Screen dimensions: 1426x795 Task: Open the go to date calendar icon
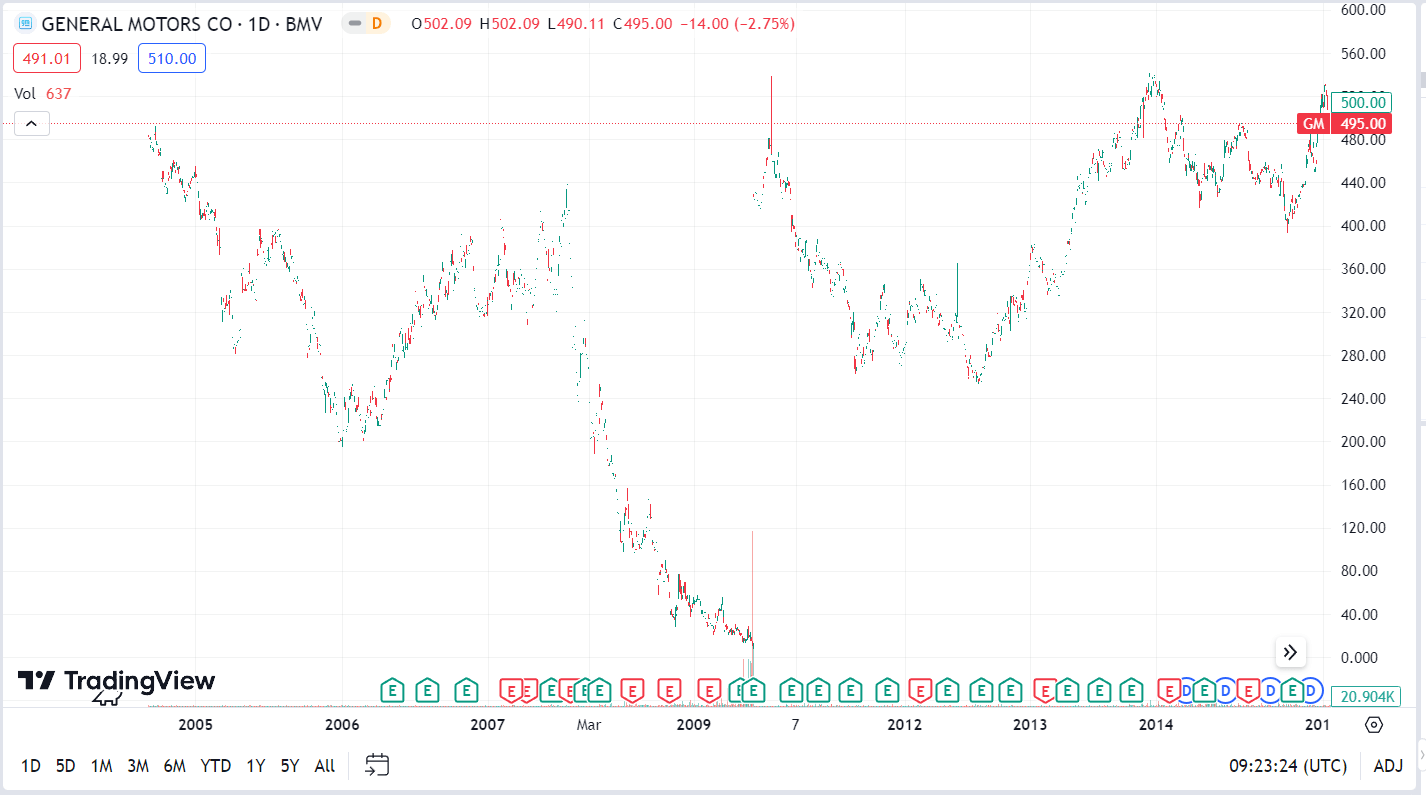click(x=376, y=766)
